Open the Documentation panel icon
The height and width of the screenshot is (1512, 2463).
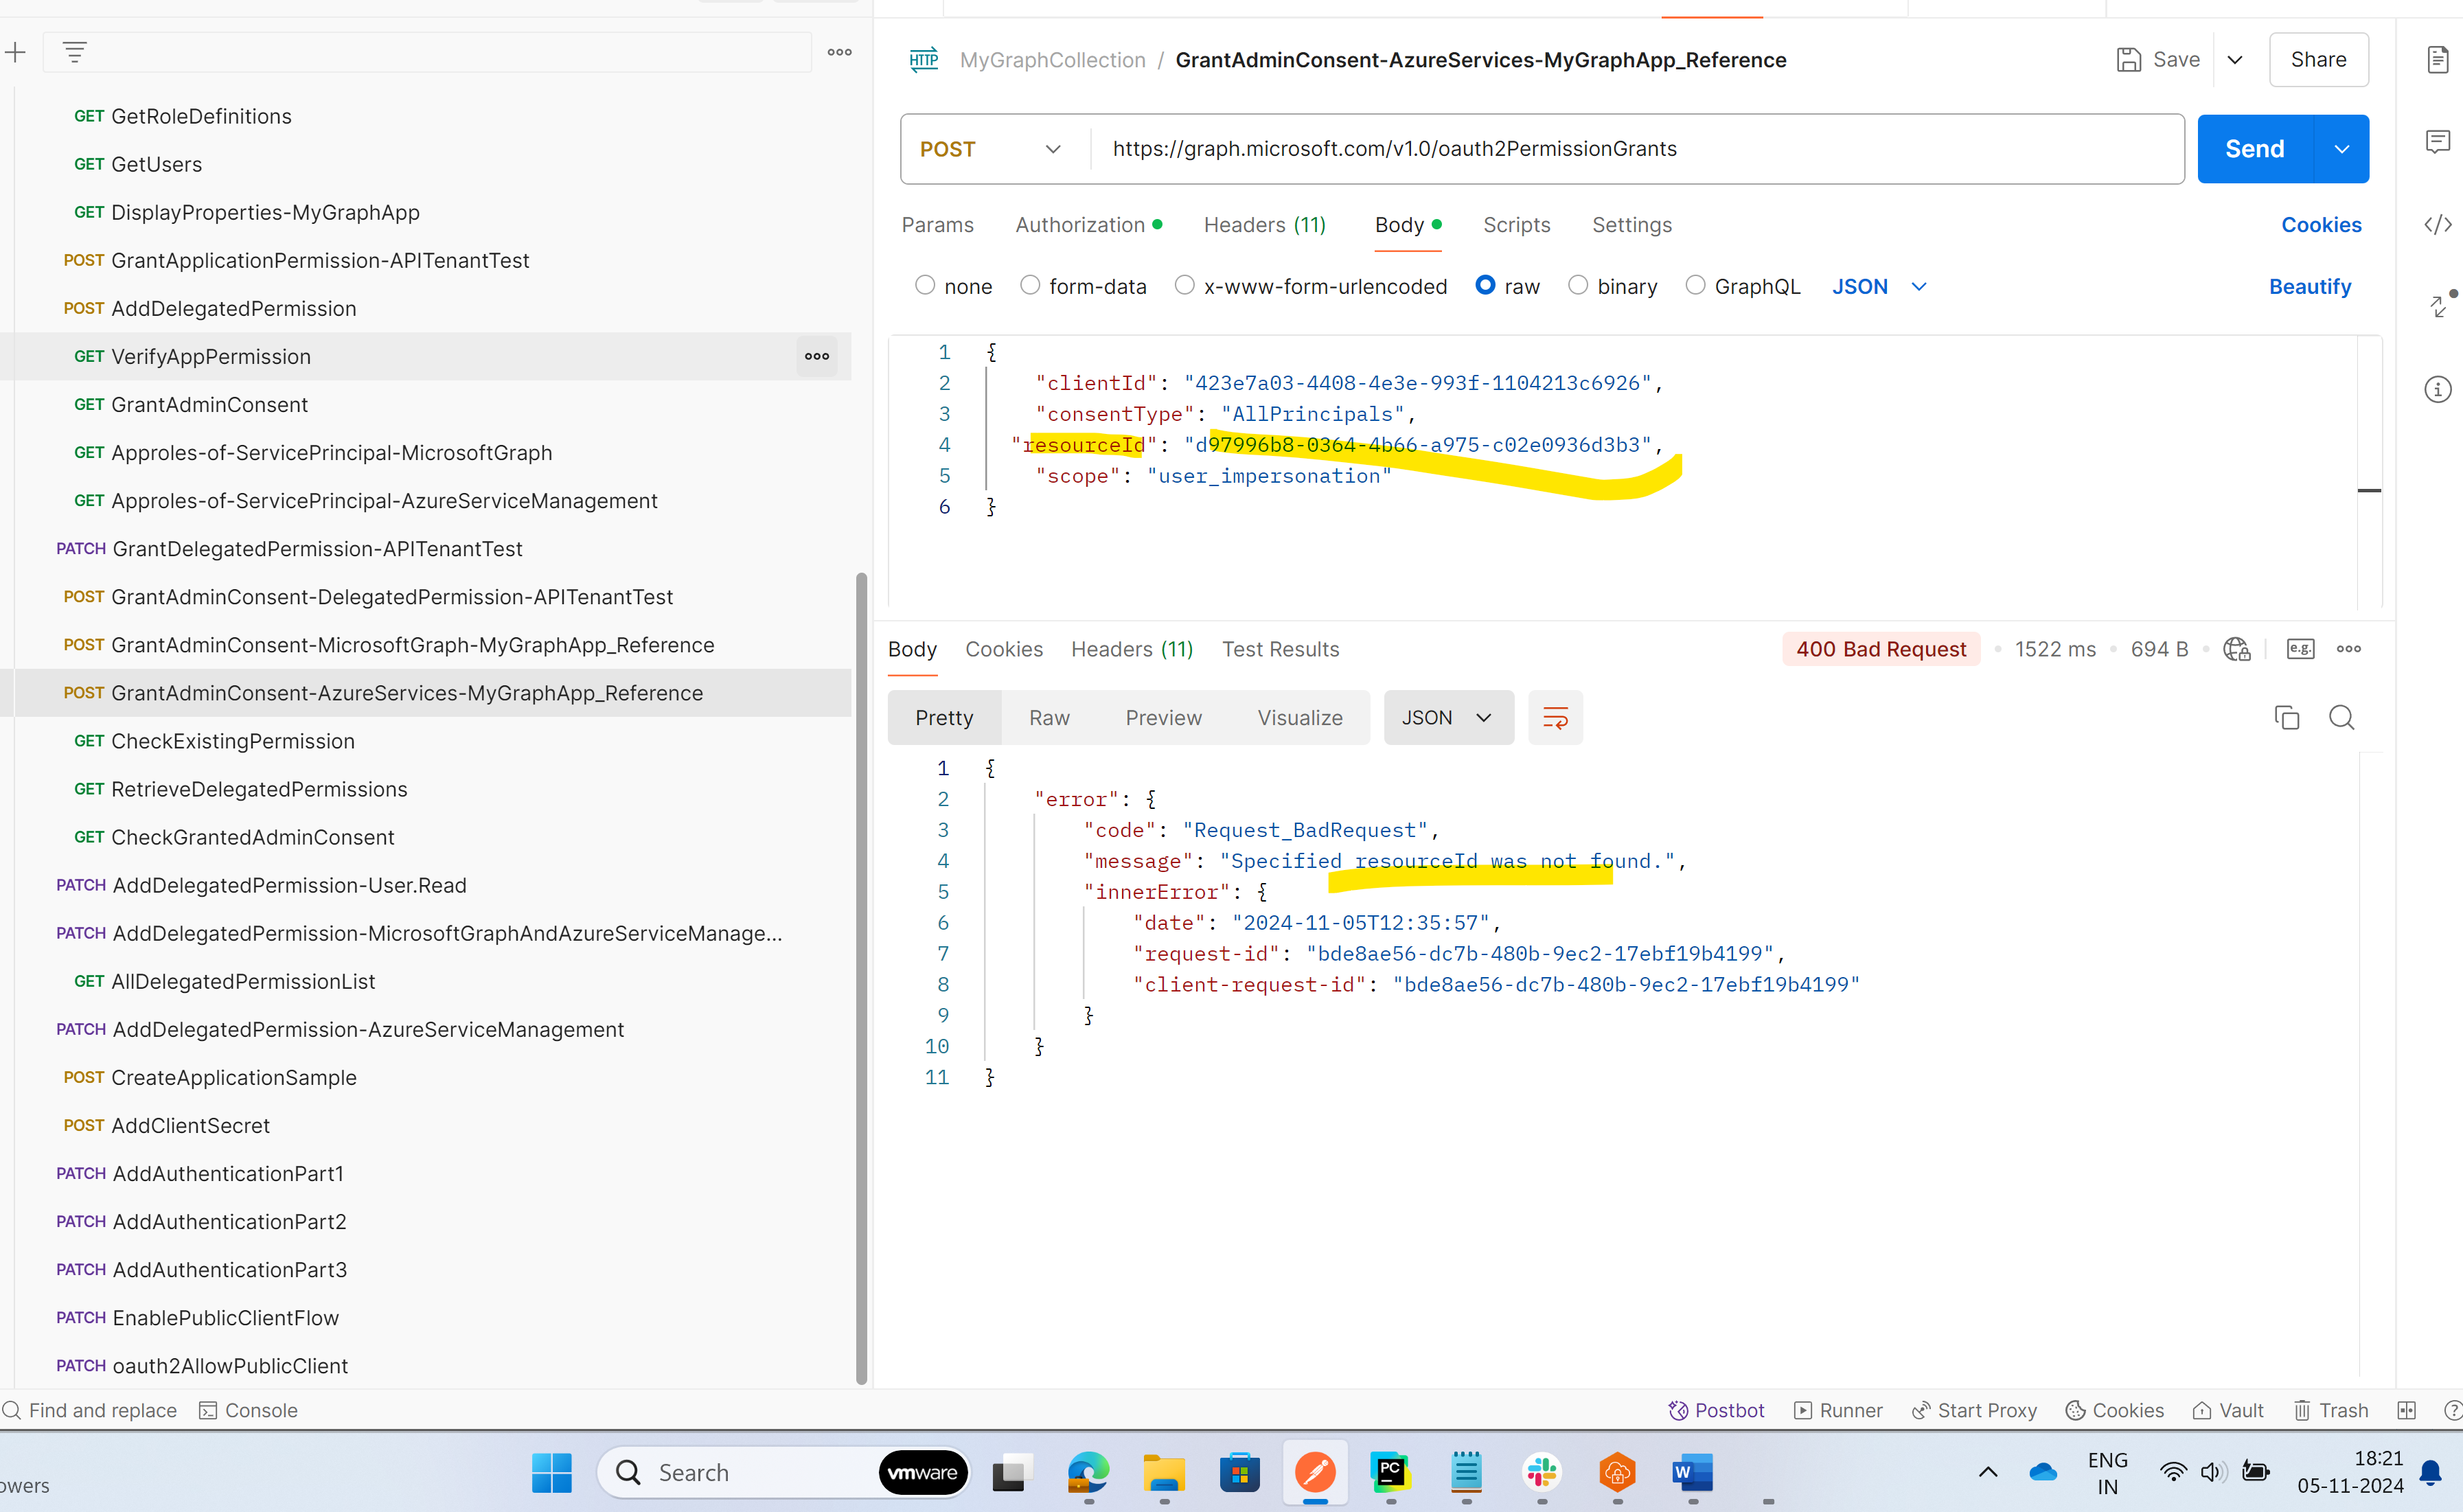tap(2437, 59)
